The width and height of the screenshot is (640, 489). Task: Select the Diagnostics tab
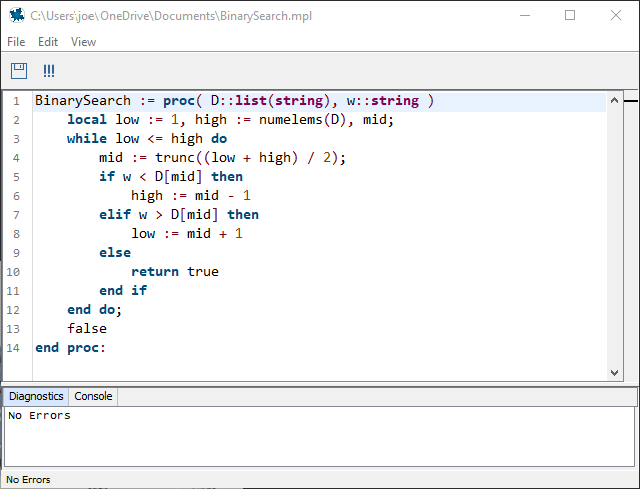click(36, 396)
